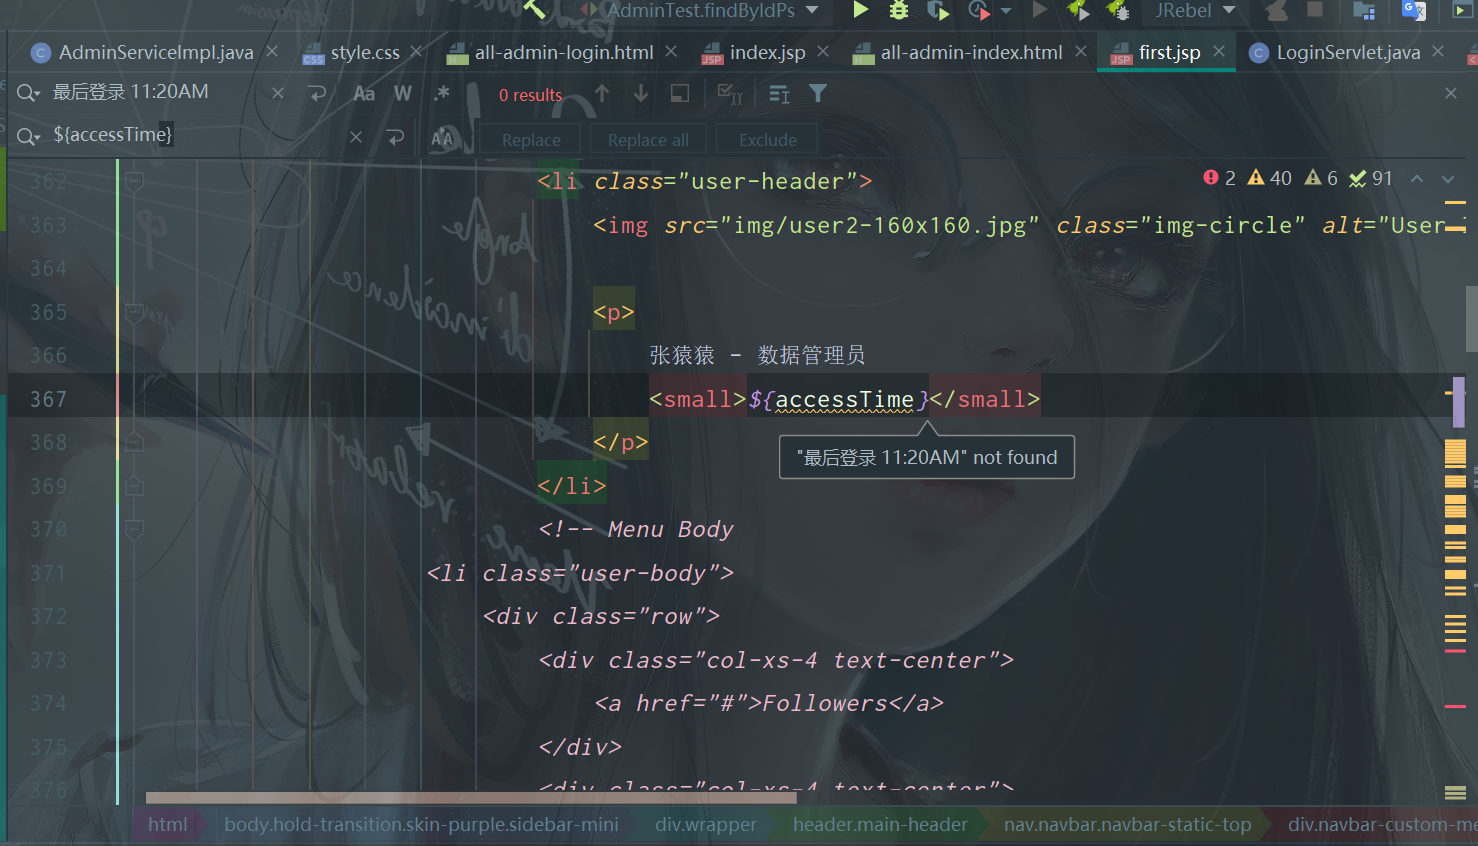Viewport: 1478px width, 846px height.
Task: Clear the replace field text
Action: click(356, 137)
